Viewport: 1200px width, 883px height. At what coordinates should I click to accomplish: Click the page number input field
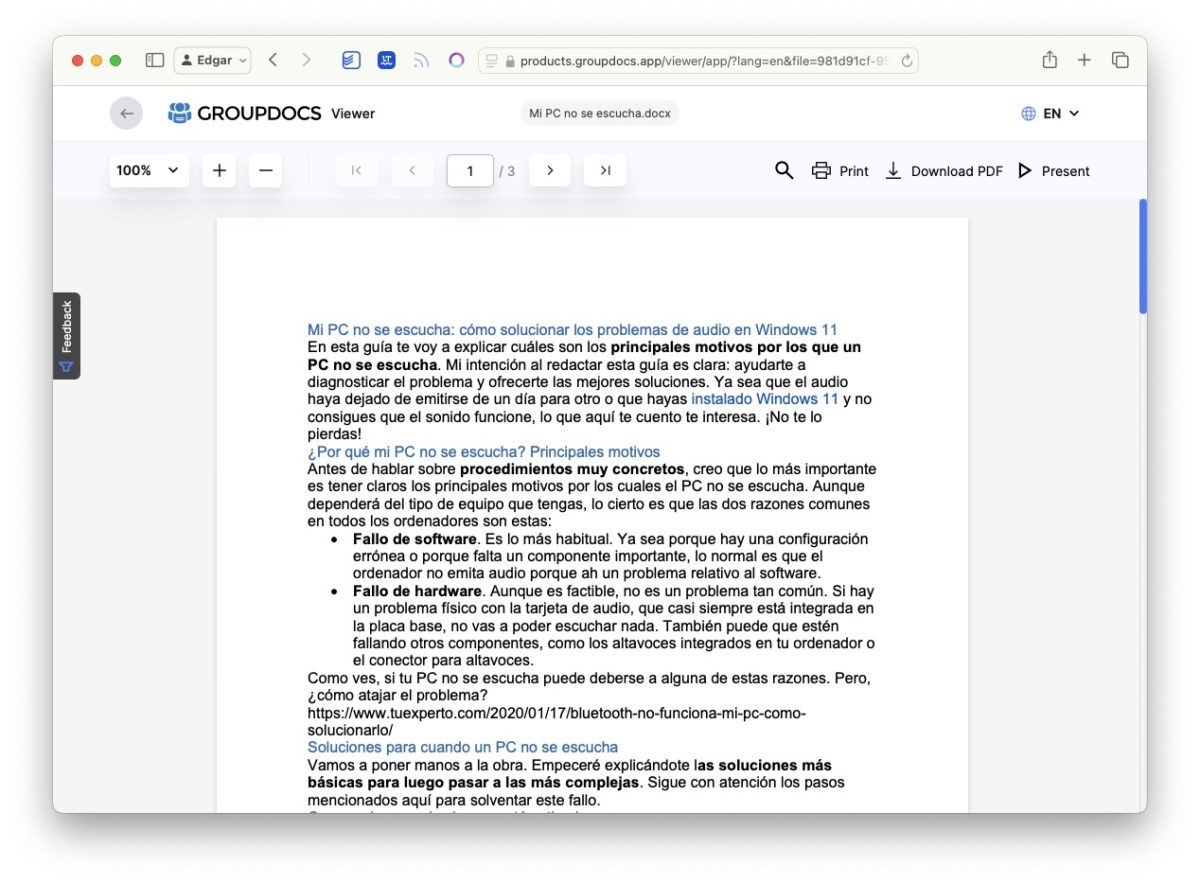(470, 171)
